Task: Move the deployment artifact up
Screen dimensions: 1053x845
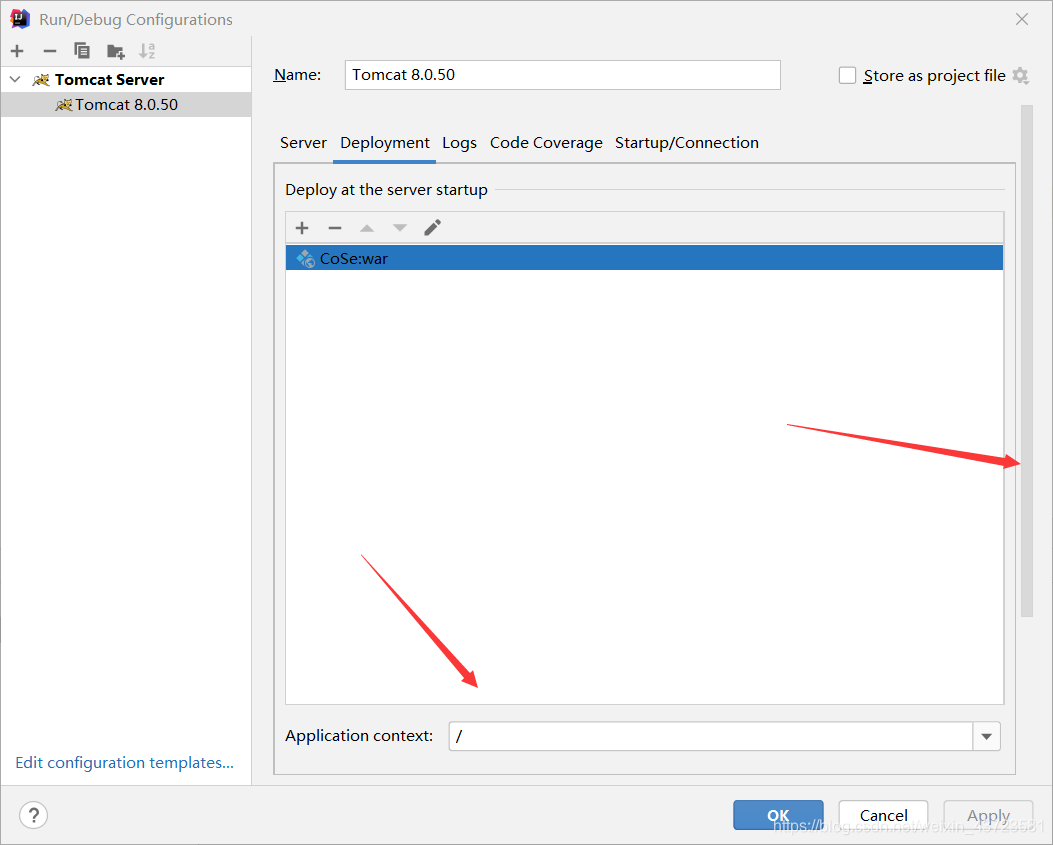Action: coord(367,228)
